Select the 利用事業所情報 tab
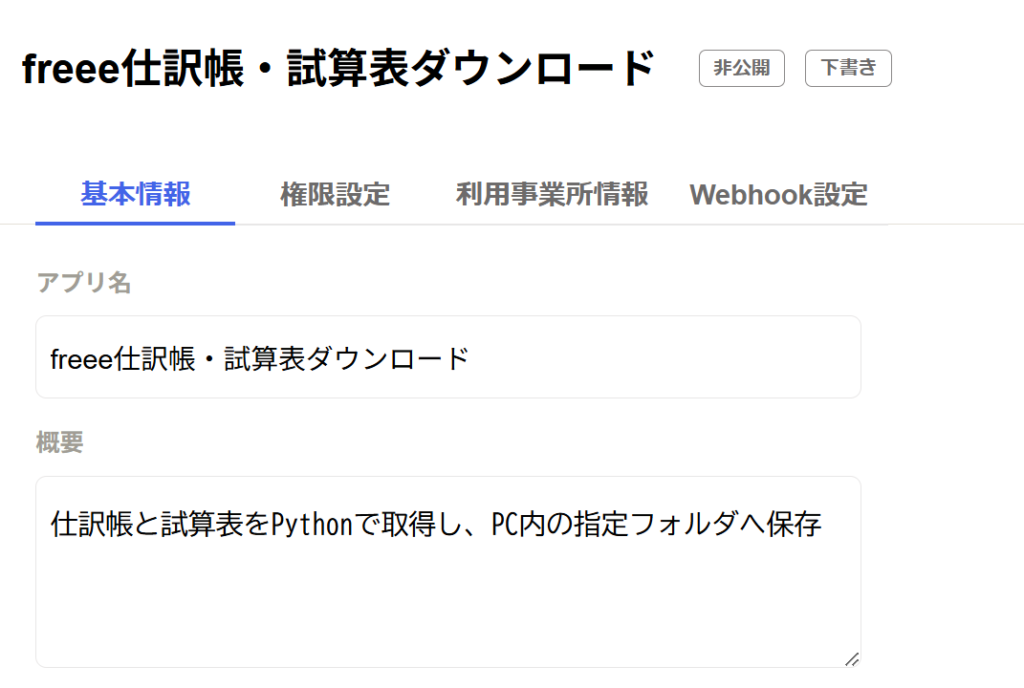The height and width of the screenshot is (688, 1024). [x=552, y=195]
